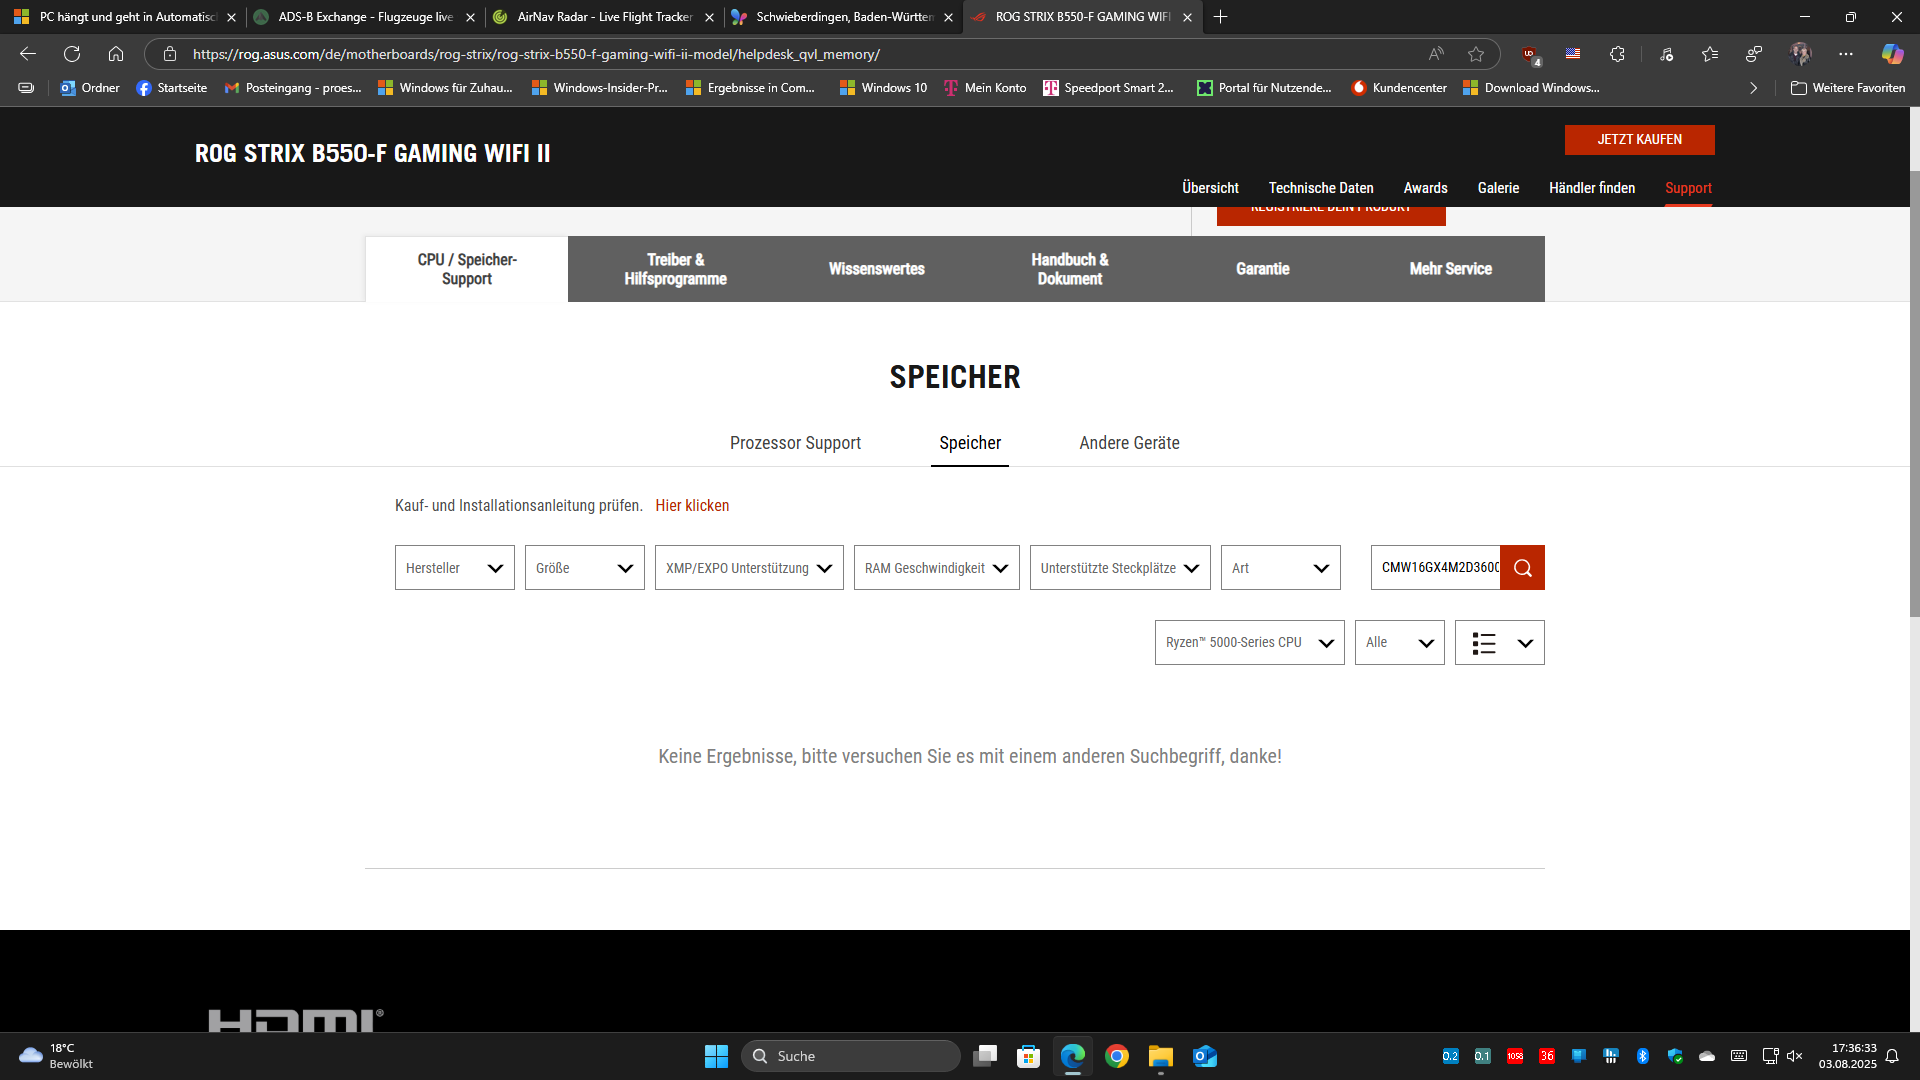This screenshot has width=1920, height=1080.
Task: Click Google Chrome taskbar icon
Action: pos(1116,1056)
